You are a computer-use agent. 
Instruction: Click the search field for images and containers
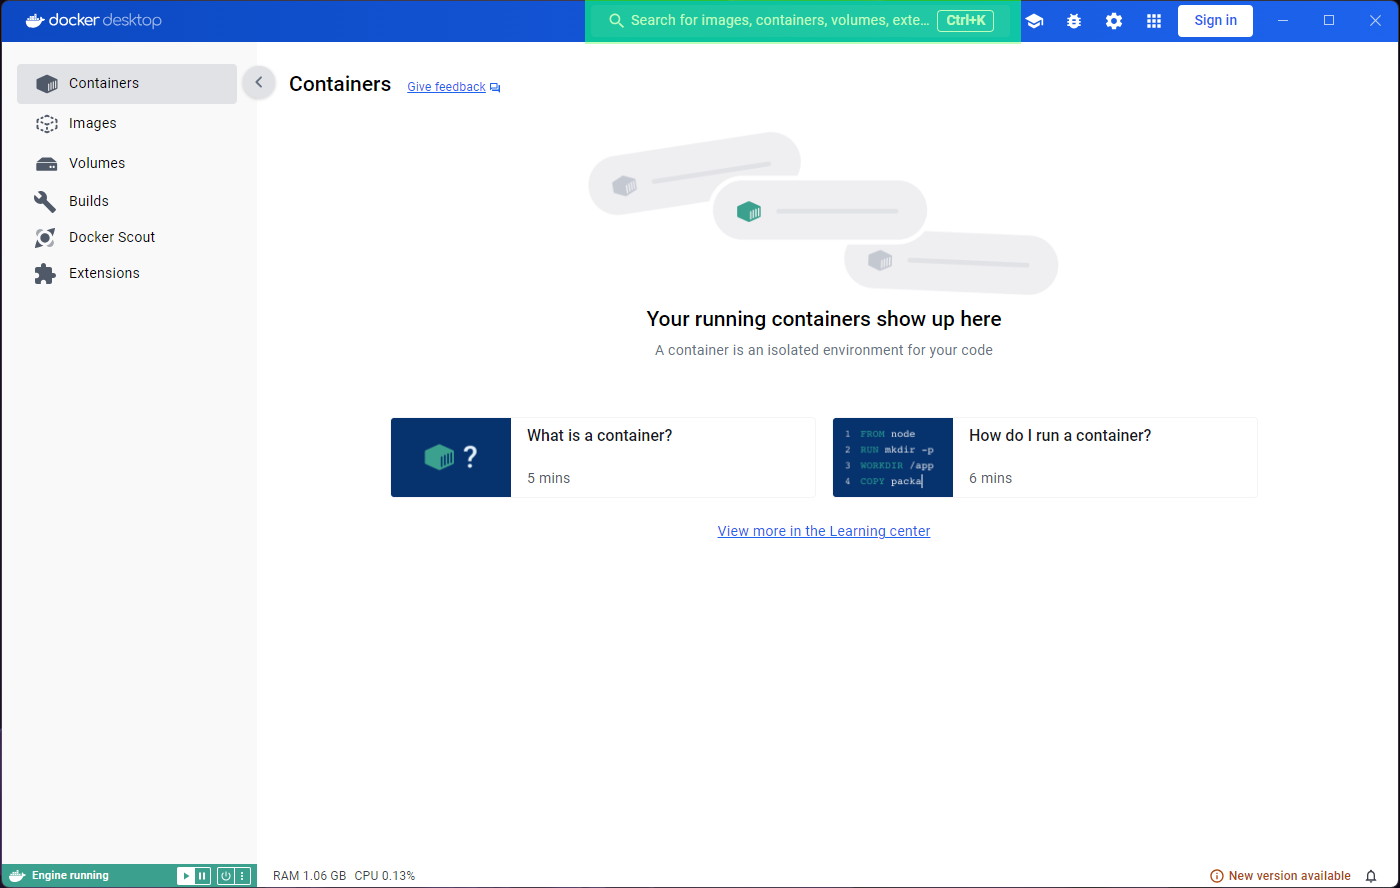pyautogui.click(x=802, y=21)
